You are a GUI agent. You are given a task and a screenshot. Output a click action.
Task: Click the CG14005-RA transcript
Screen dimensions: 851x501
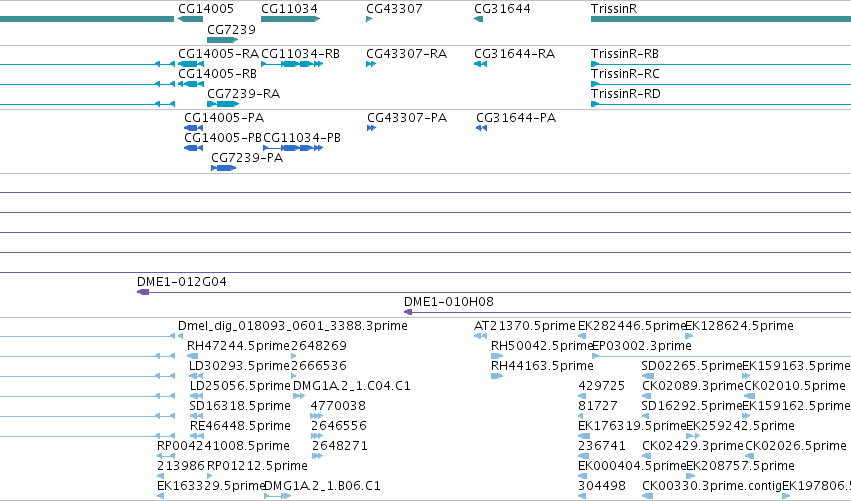click(x=190, y=64)
